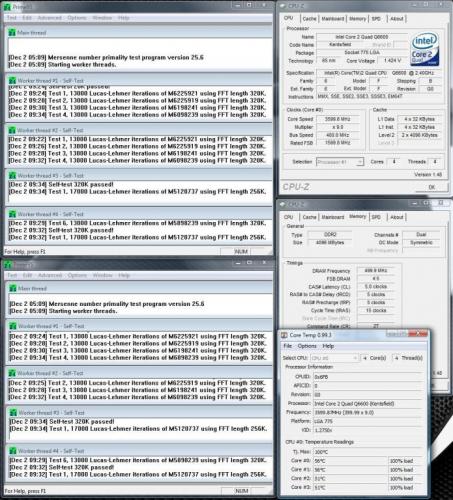The image size is (453, 500).
Task: Click the Main thread icon in lower Prime95 window
Action: pyautogui.click(x=13, y=288)
